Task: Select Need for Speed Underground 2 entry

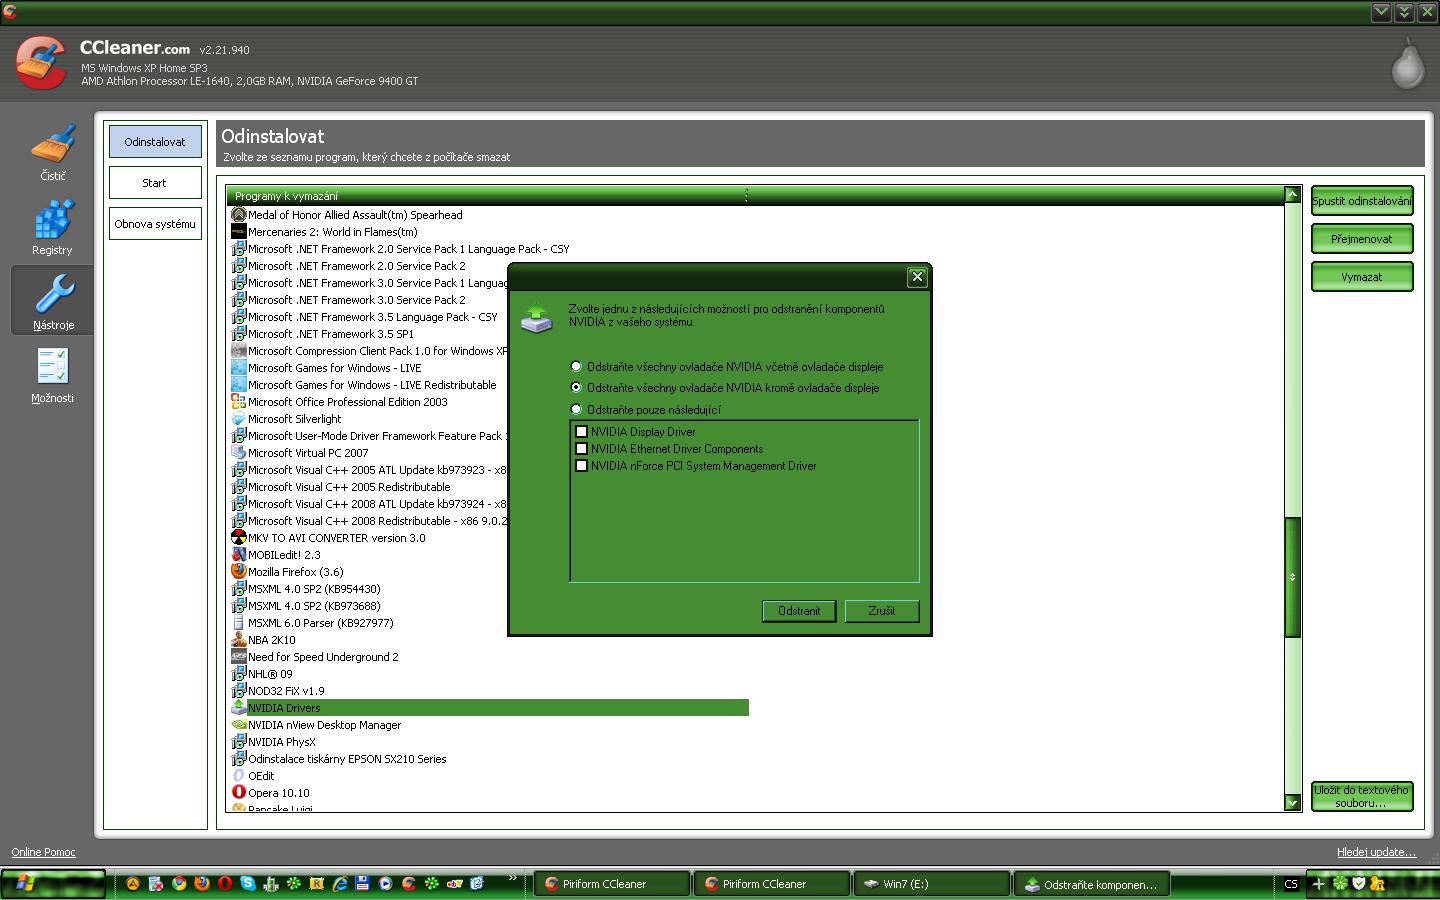Action: pyautogui.click(x=323, y=657)
